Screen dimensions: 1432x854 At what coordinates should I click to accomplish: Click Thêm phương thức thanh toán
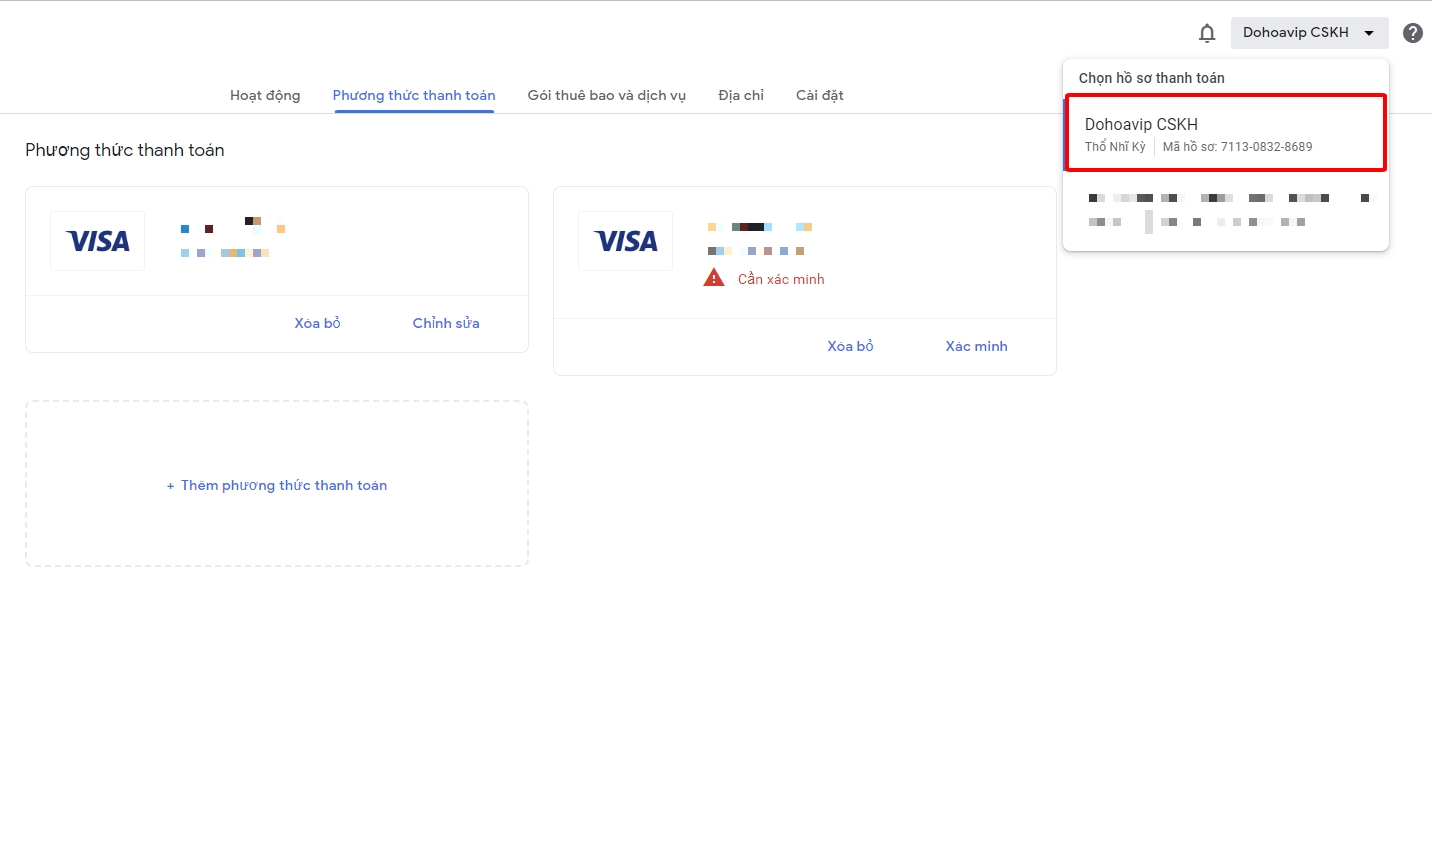(277, 485)
